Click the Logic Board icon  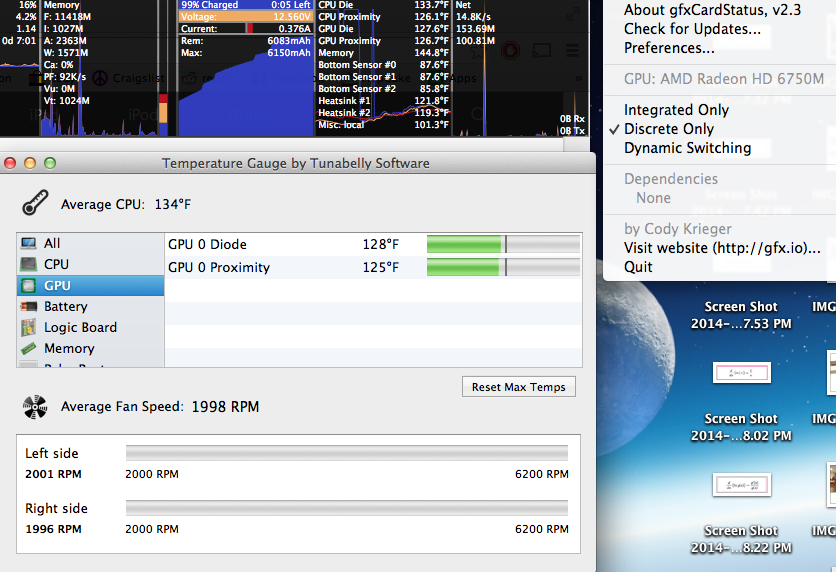[x=29, y=327]
